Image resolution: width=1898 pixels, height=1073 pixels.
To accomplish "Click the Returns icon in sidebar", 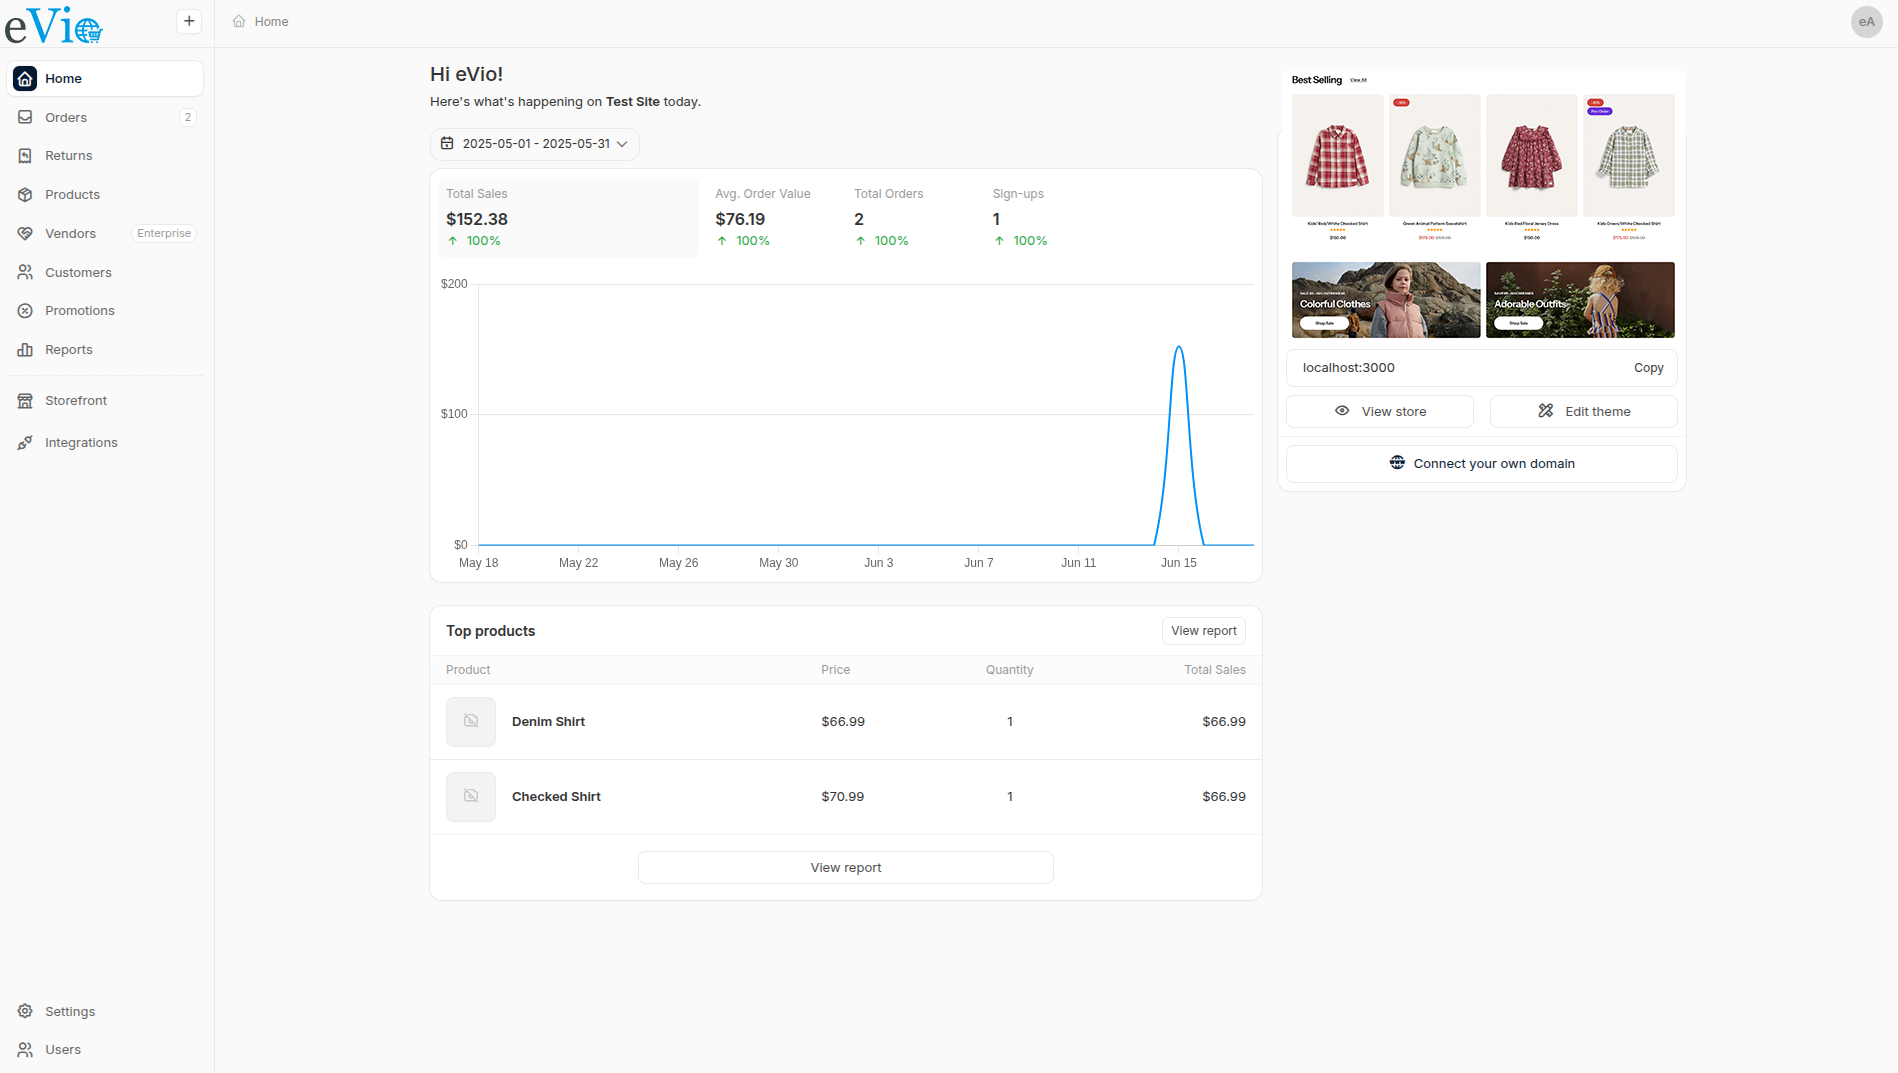I will [25, 156].
